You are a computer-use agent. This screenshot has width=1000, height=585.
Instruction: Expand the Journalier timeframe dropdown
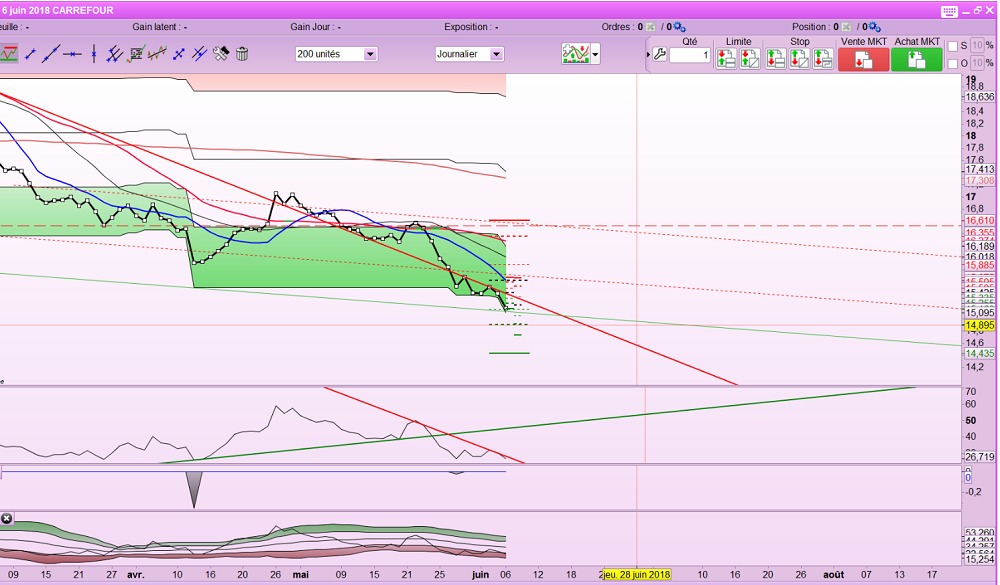click(496, 54)
